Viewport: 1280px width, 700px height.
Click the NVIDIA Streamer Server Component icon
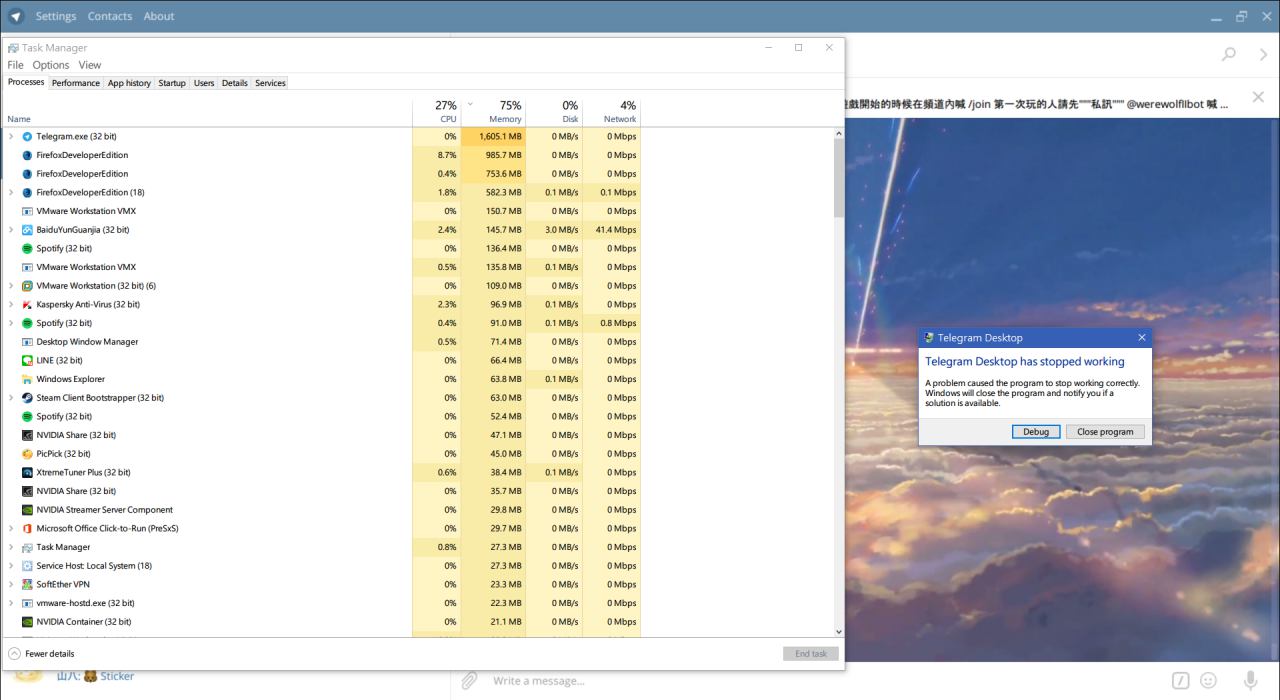click(27, 510)
